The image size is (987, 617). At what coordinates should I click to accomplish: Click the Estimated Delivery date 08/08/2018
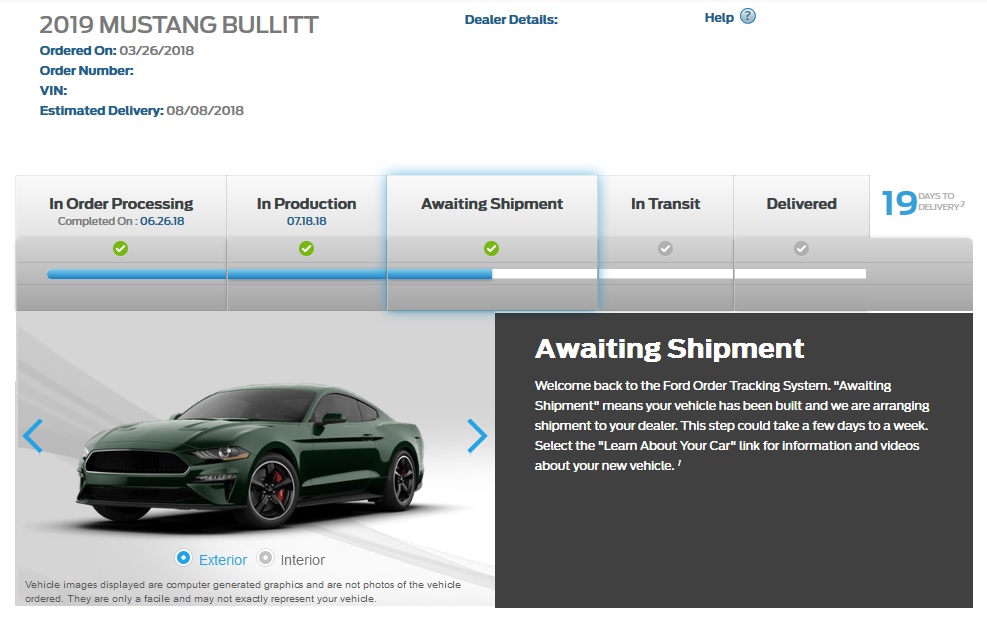(205, 111)
